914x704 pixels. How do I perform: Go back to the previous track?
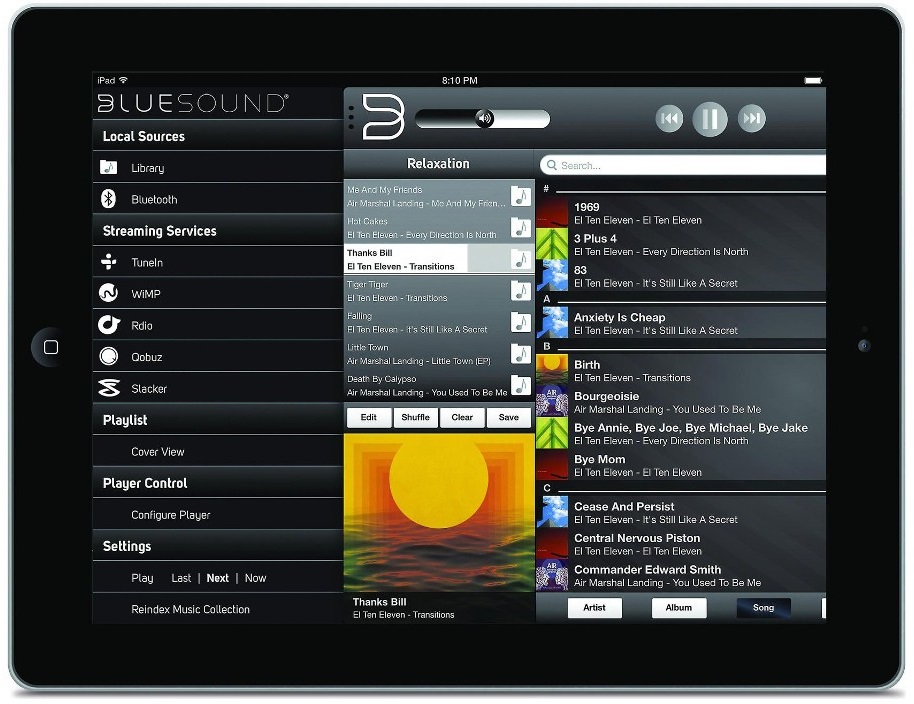click(x=669, y=119)
